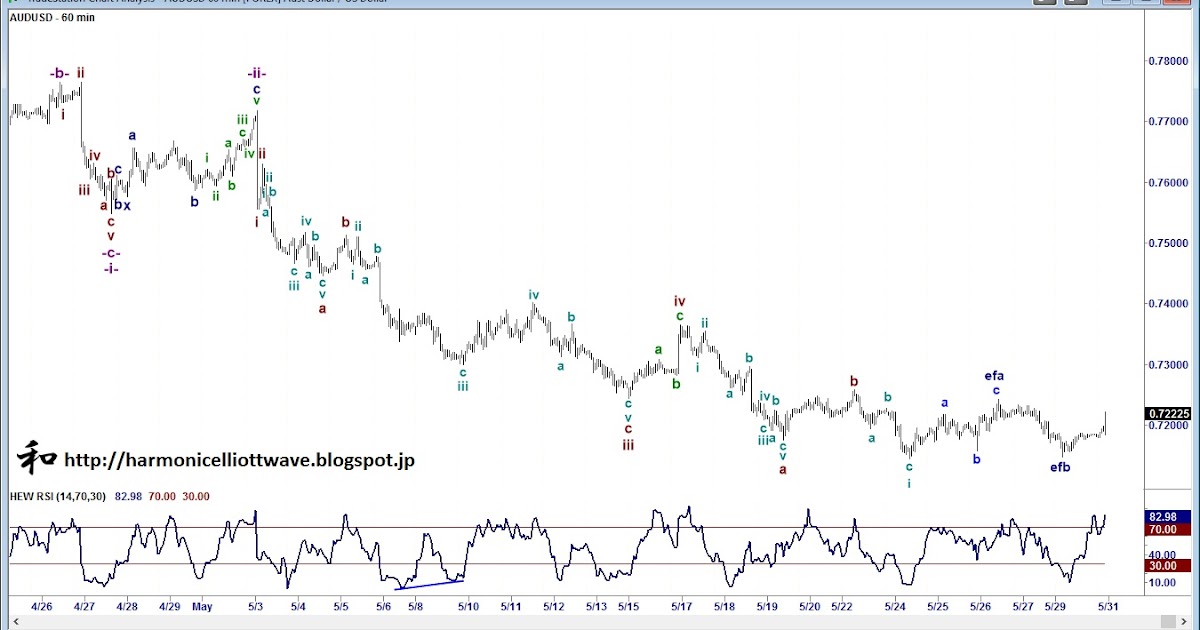Screen dimensions: 1200x630
Task: Click the blue 82.98 RSI scale box
Action: (x=1166, y=516)
